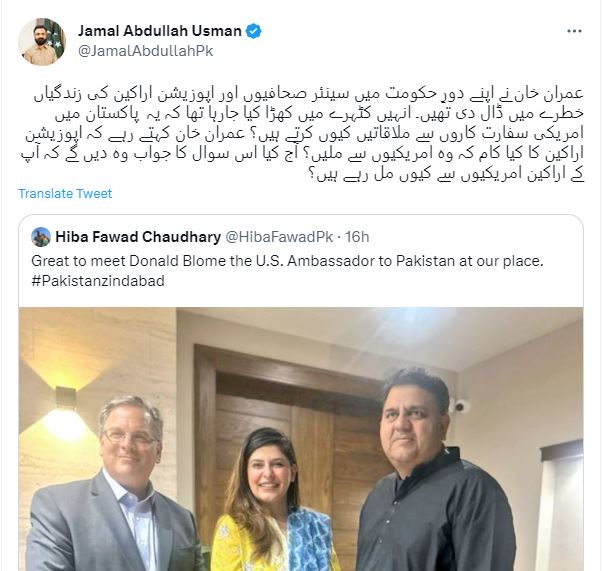
Task: Click Hiba Fawad Chaudhary's small avatar
Action: (x=41, y=237)
